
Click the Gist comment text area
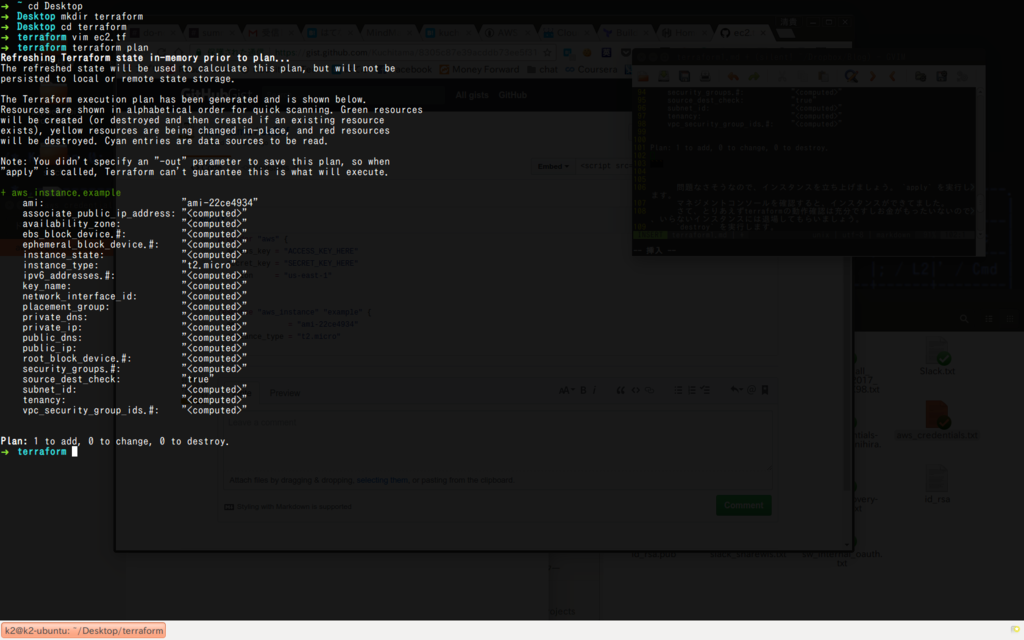496,440
